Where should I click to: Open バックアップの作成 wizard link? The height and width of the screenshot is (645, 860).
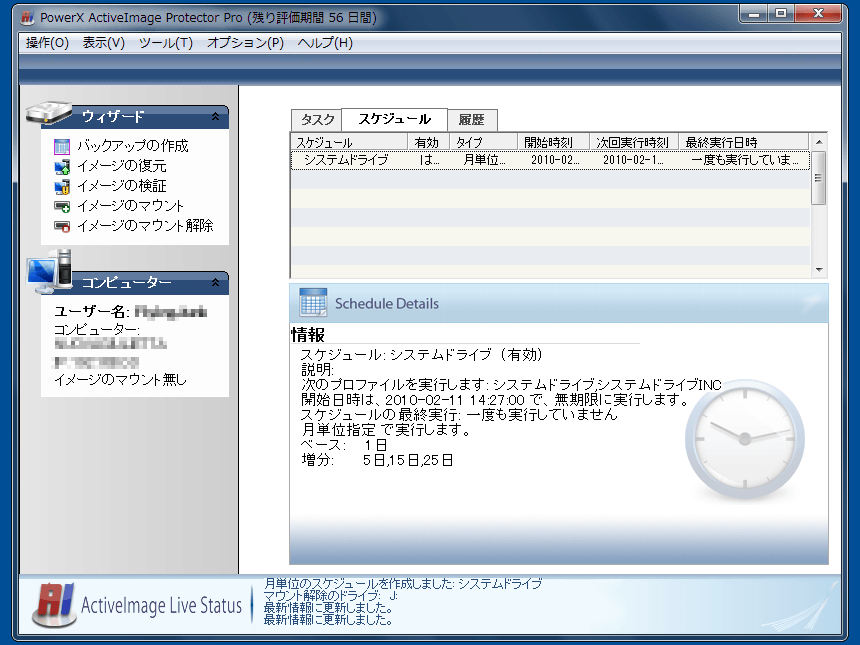point(133,146)
